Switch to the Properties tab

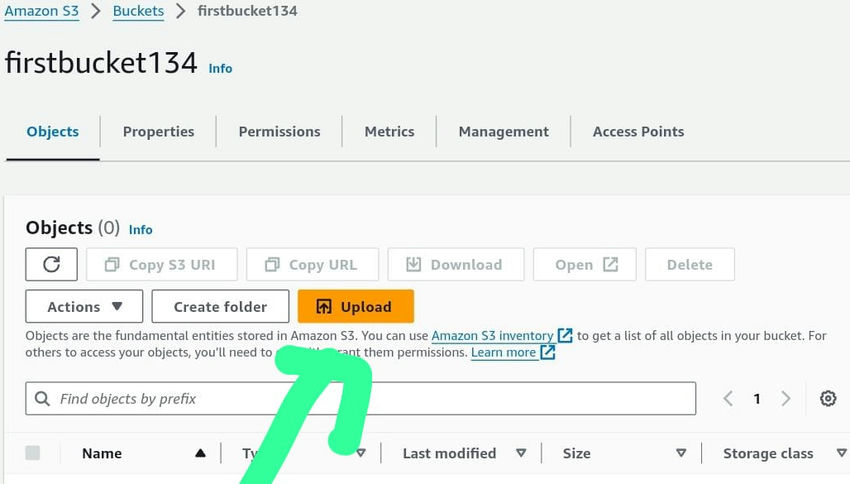[x=158, y=132]
